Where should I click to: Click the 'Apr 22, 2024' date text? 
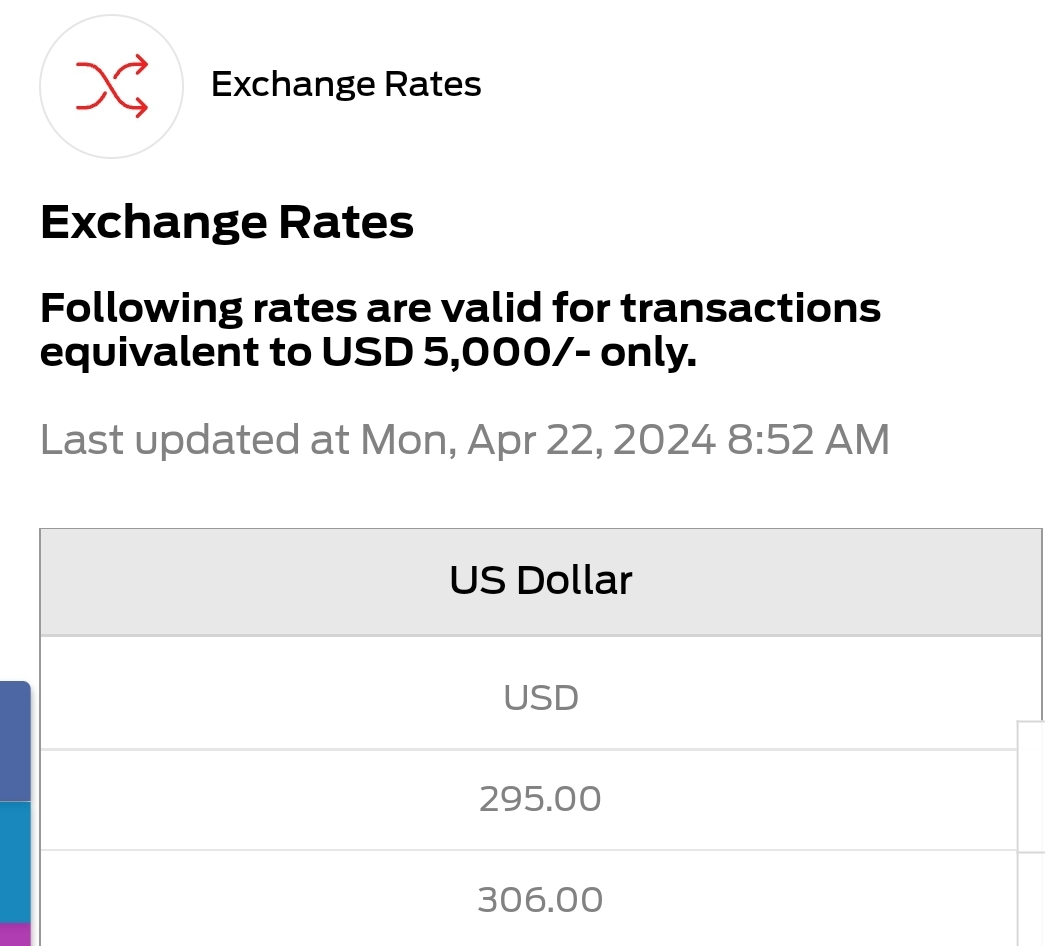591,440
